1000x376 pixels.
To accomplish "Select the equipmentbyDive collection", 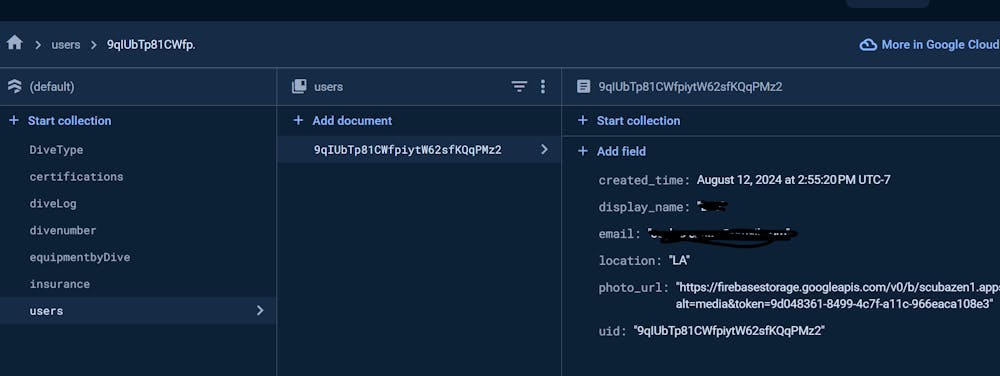I will pyautogui.click(x=80, y=257).
